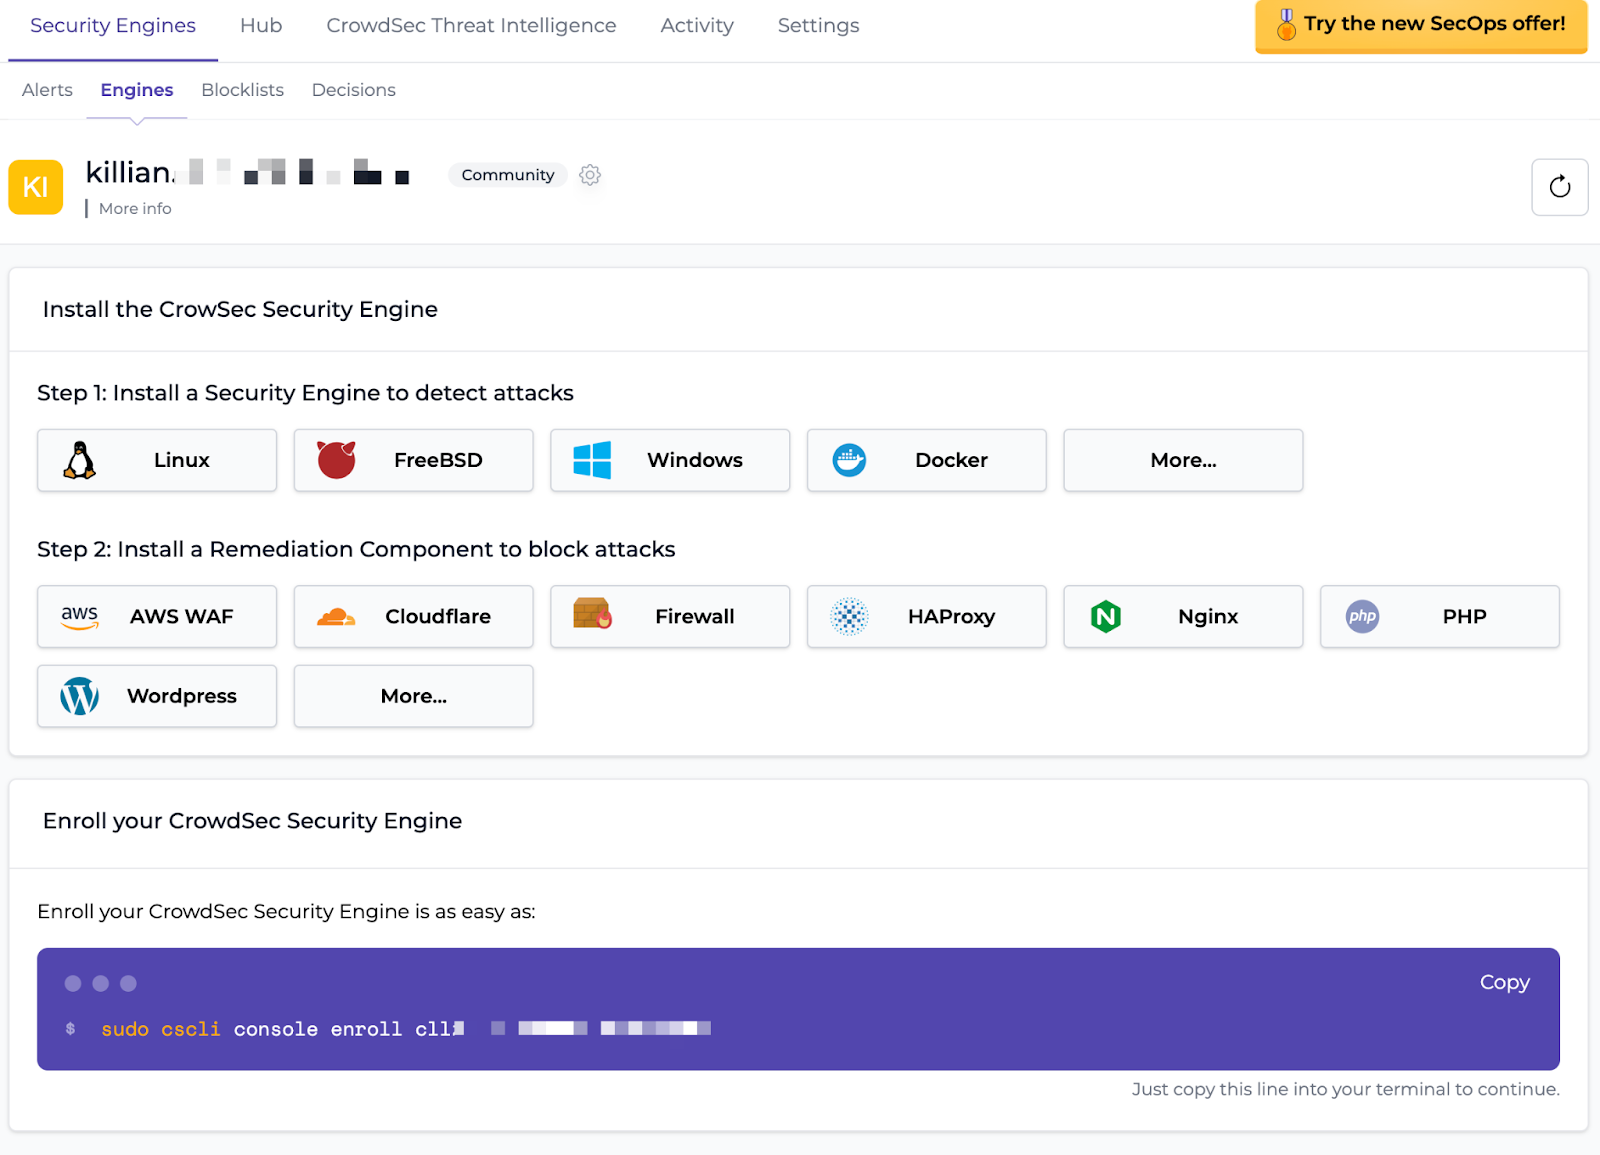Image resolution: width=1600 pixels, height=1155 pixels.
Task: Click the AWS logo icon
Action: (80, 617)
